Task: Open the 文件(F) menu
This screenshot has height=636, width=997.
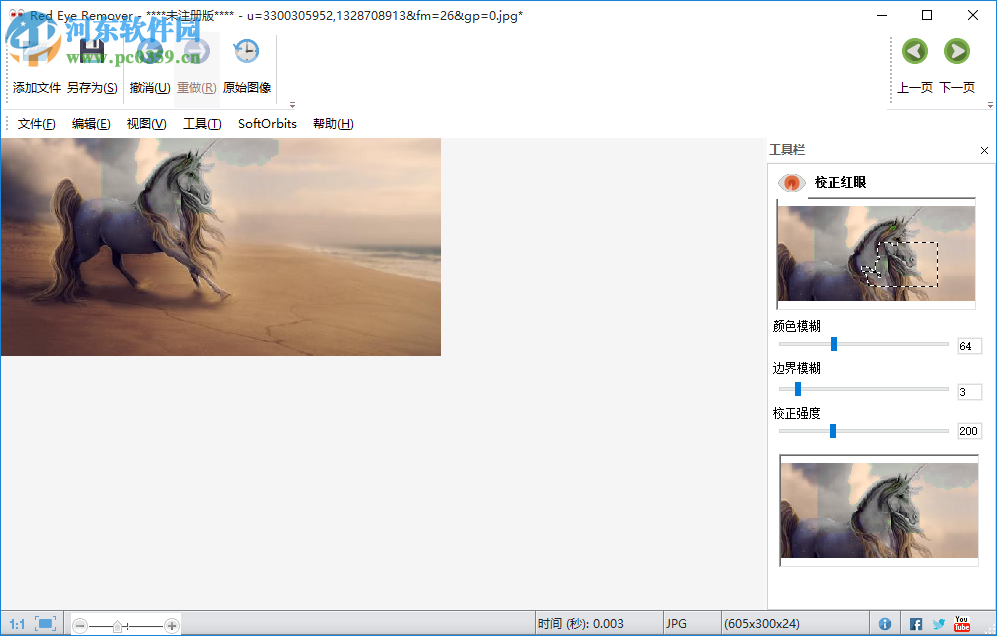Action: tap(36, 124)
